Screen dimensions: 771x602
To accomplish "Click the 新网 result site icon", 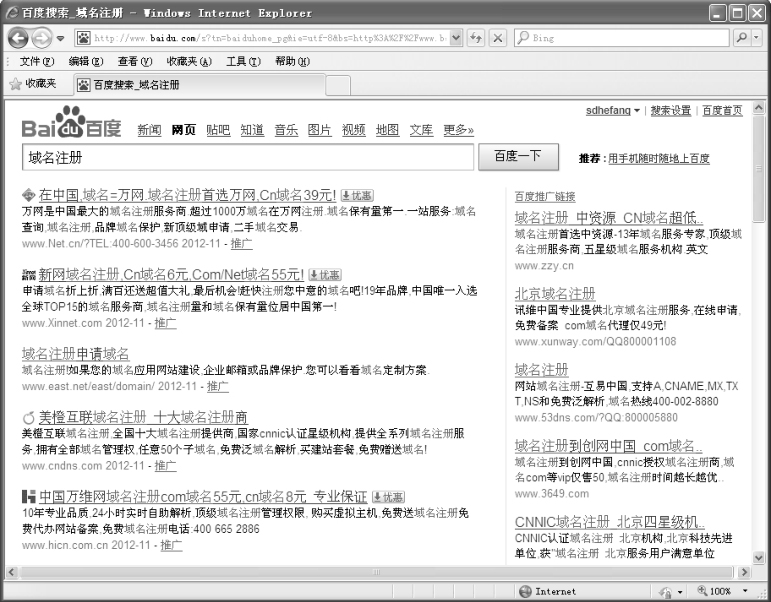I will pyautogui.click(x=29, y=275).
